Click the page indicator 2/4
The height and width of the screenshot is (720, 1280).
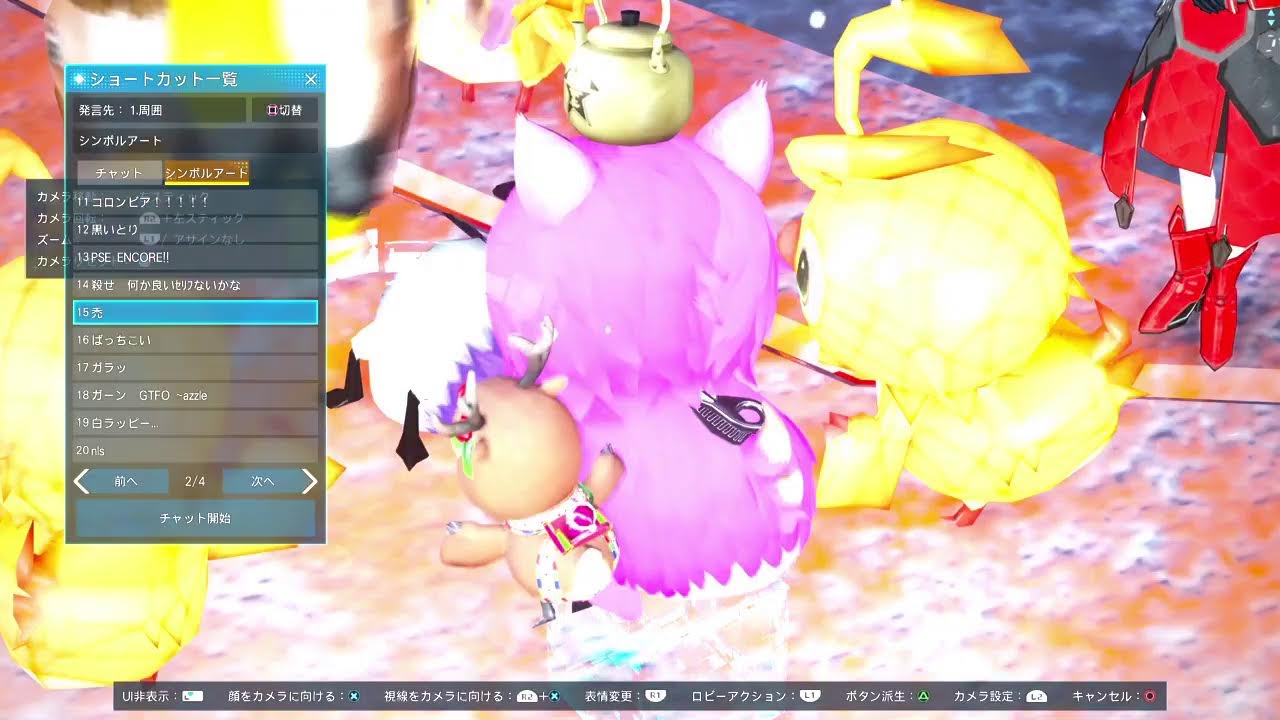pyautogui.click(x=195, y=481)
